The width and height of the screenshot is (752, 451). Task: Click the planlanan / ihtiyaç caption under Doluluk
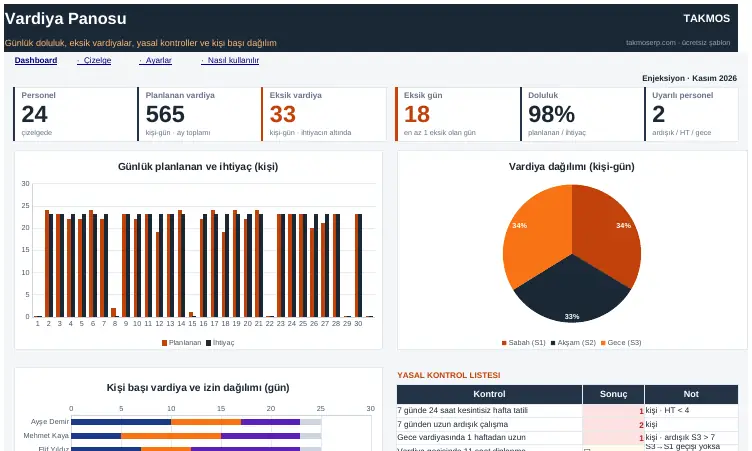pyautogui.click(x=557, y=132)
